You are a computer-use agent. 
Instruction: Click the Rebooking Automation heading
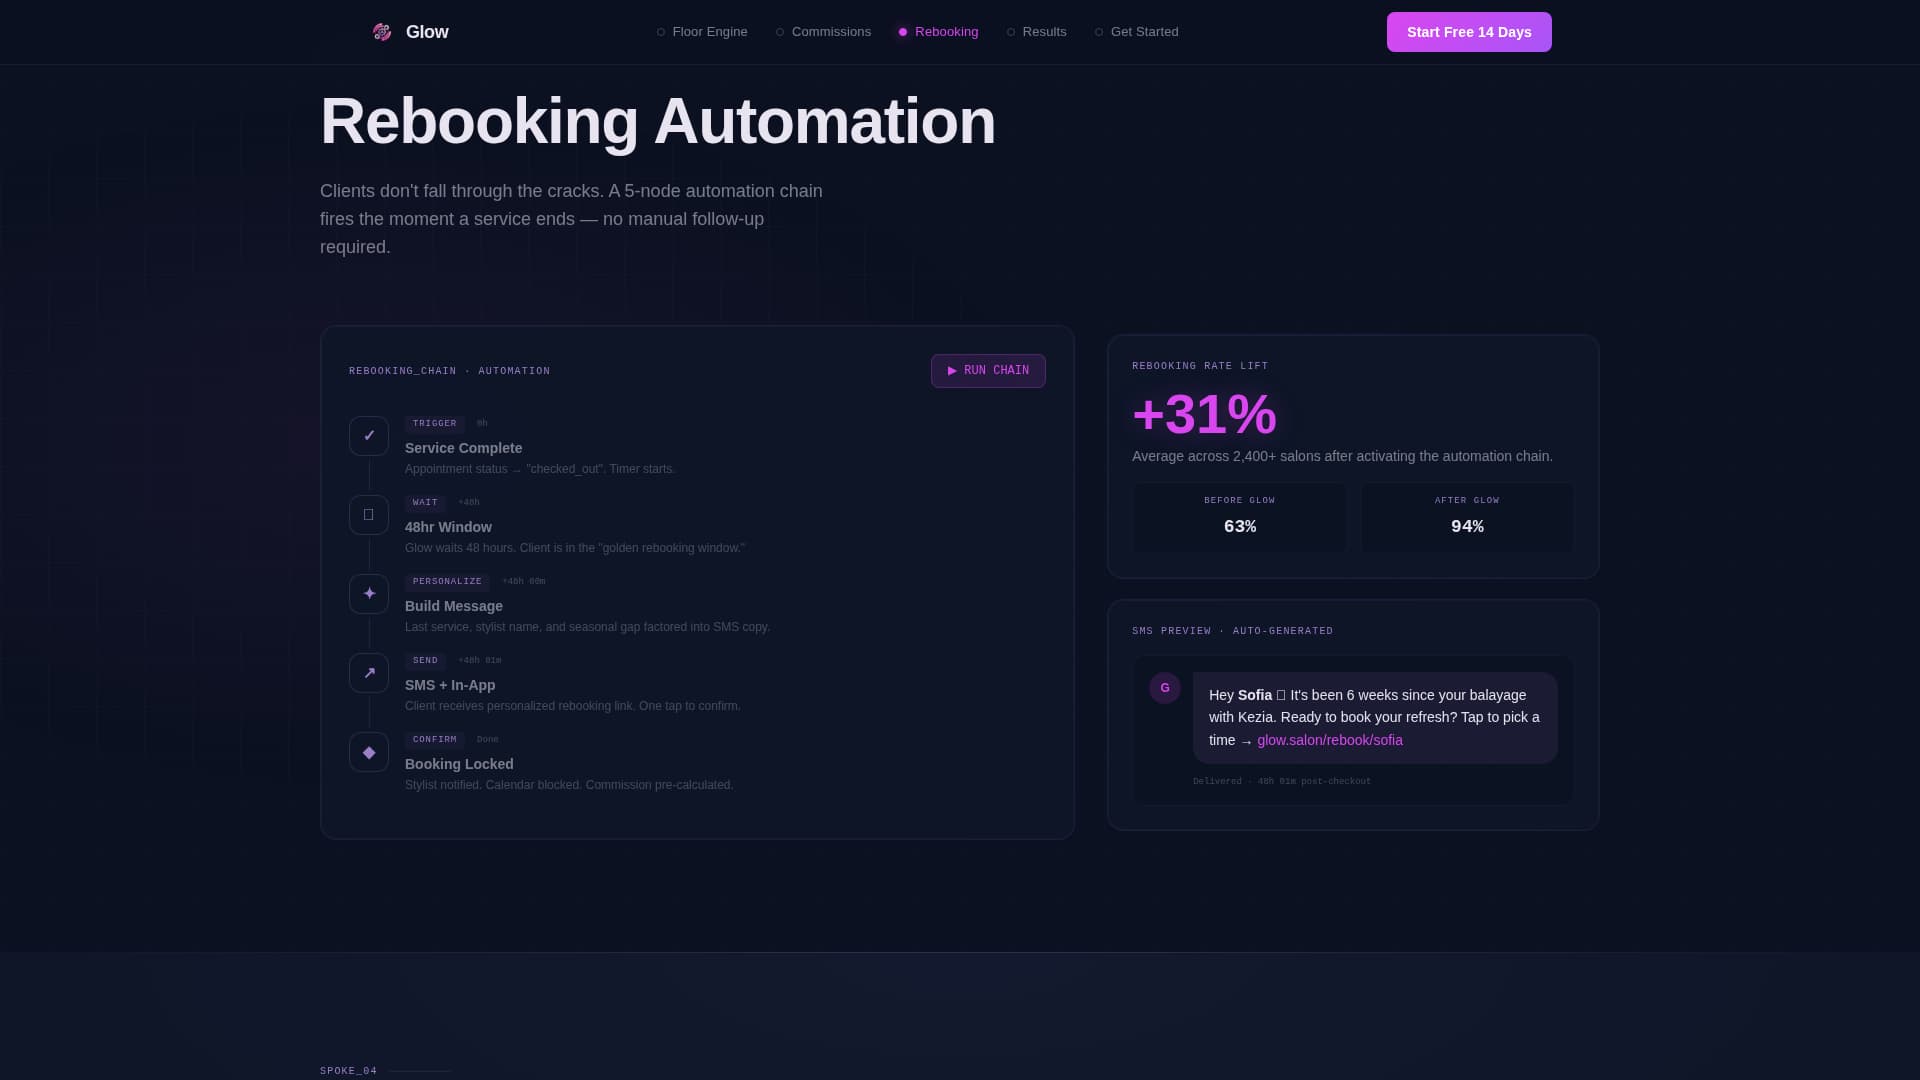658,121
